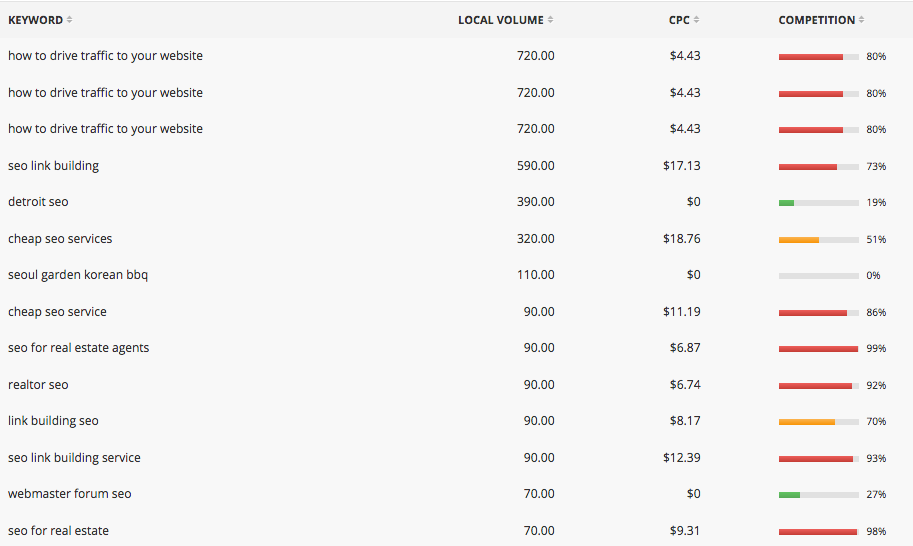Select the COMPETITION column header
This screenshot has width=913, height=546.
(817, 20)
